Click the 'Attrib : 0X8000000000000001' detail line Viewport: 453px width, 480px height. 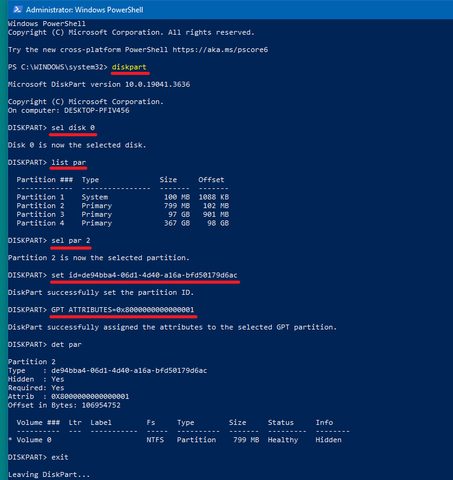coord(68,396)
